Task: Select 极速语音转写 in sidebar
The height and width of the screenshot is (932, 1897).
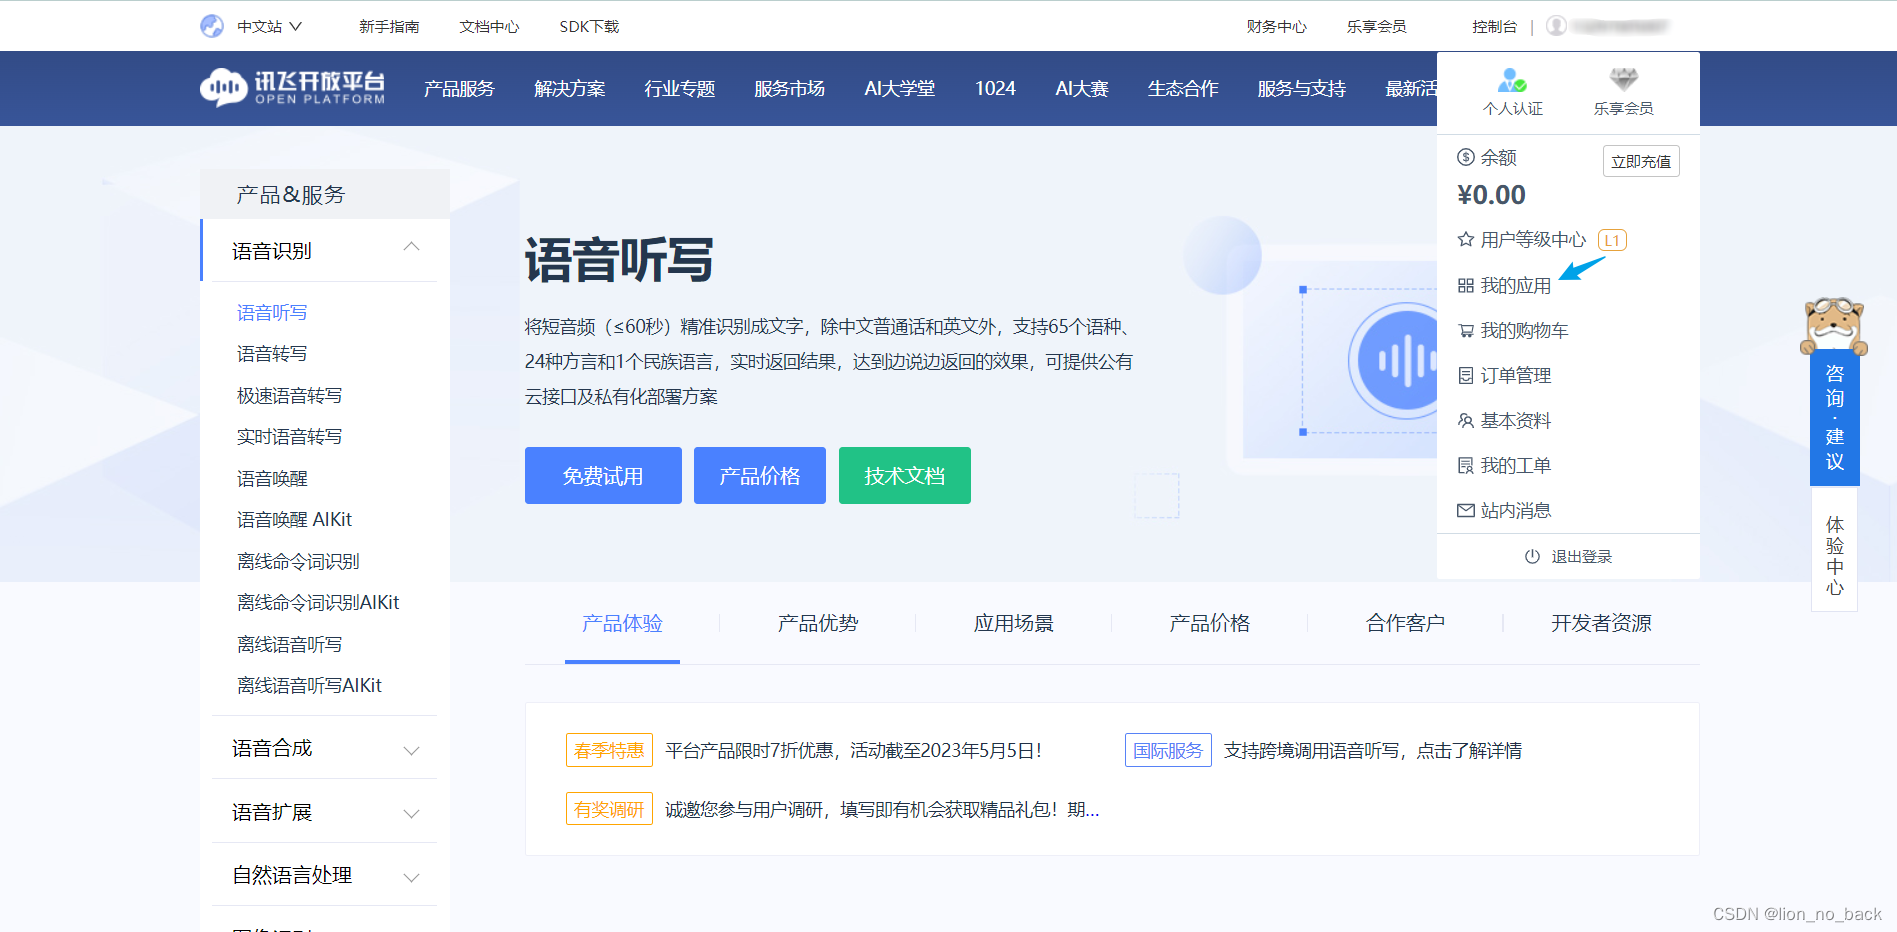Action: (289, 396)
